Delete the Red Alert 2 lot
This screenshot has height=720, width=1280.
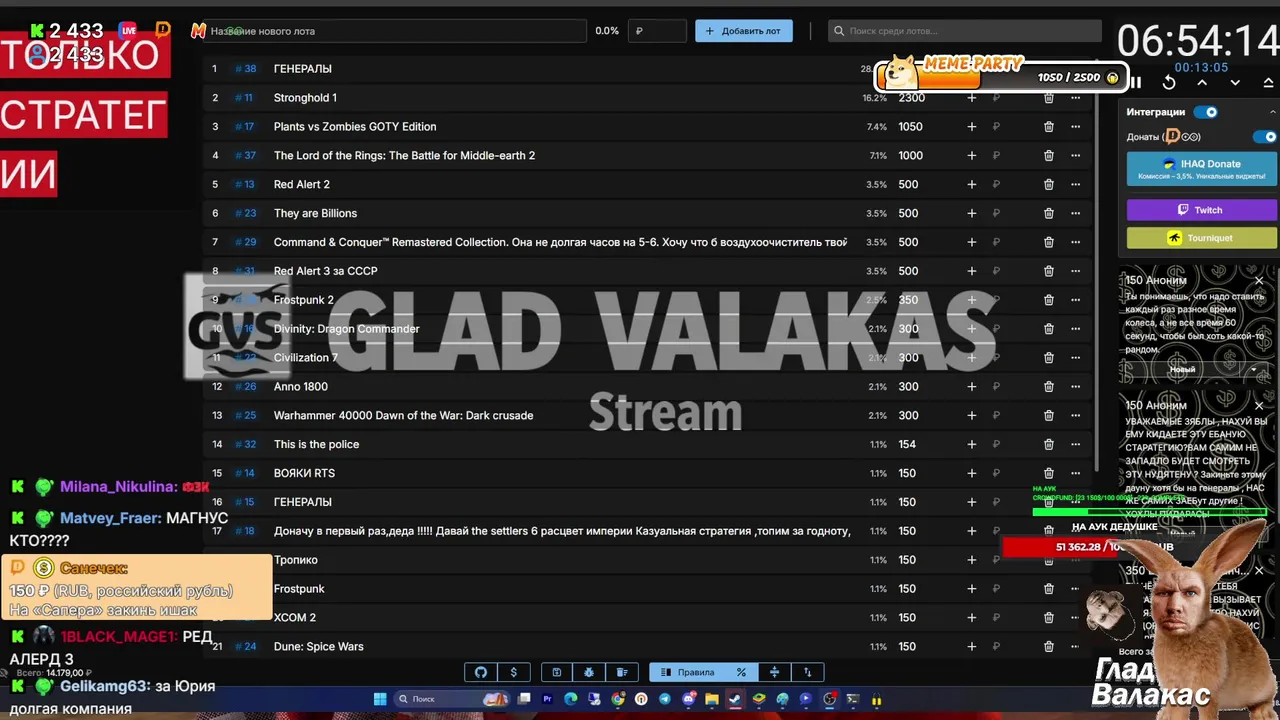tap(1048, 184)
